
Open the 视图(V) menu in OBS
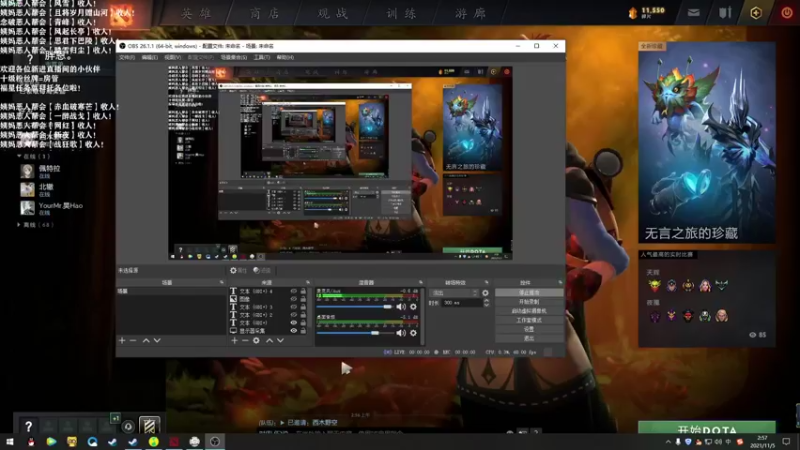[172, 58]
